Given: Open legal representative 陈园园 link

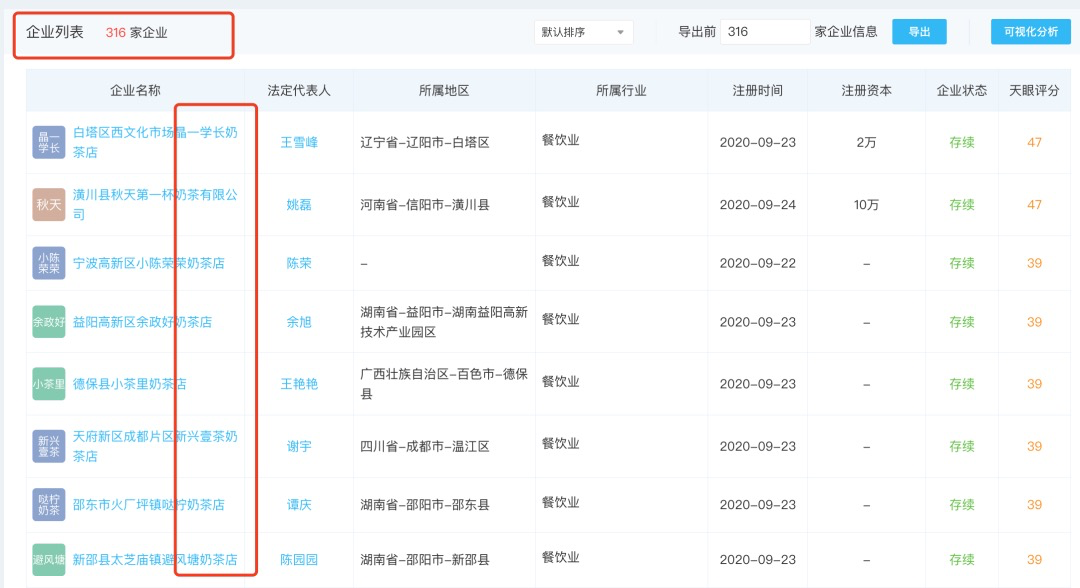Looking at the screenshot, I should point(299,560).
